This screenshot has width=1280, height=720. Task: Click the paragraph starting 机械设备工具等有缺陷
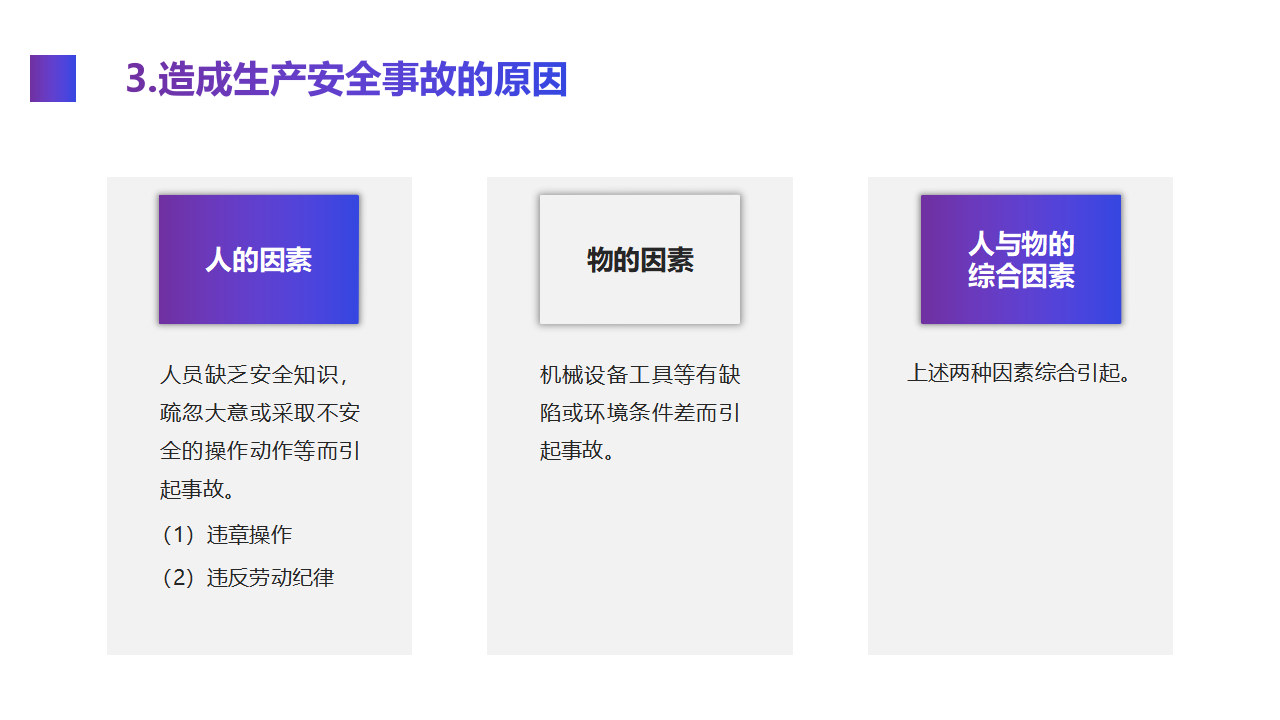640,413
